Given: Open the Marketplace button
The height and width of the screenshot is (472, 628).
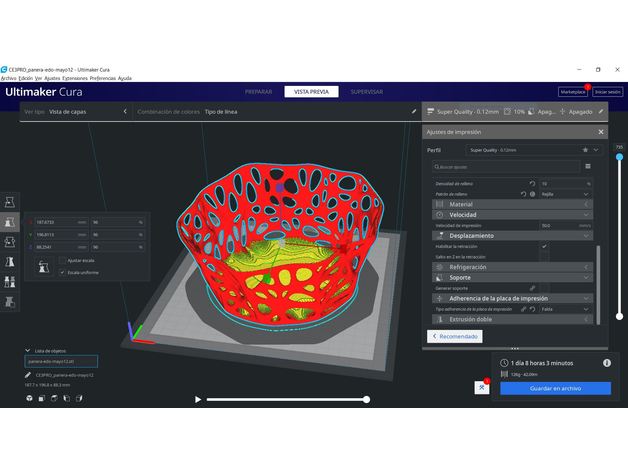Looking at the screenshot, I should pos(573,92).
